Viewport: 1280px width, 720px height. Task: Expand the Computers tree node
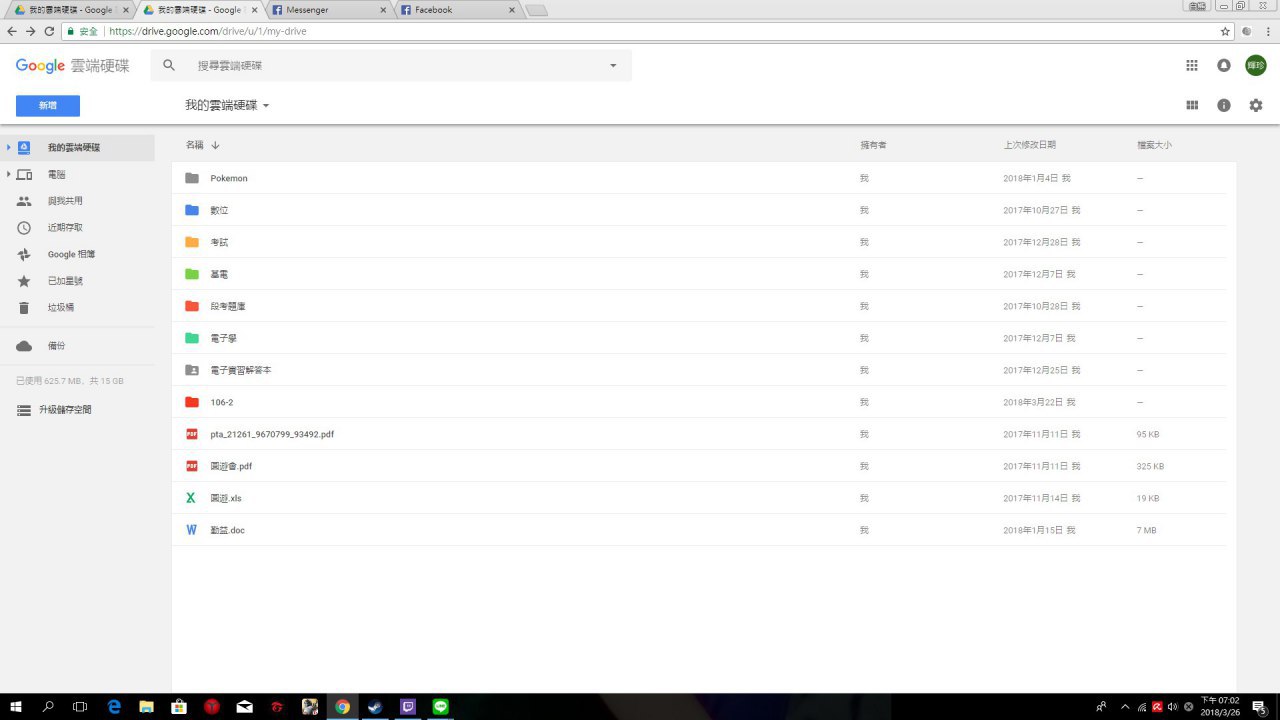8,174
